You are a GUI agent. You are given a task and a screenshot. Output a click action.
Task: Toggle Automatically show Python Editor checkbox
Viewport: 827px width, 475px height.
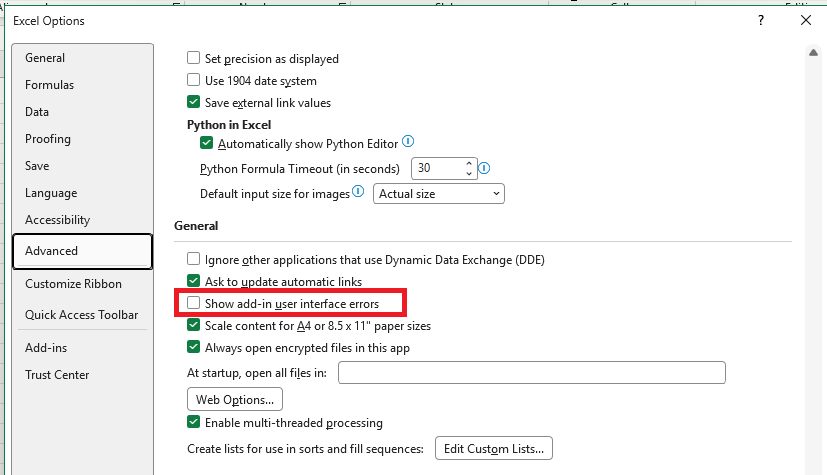207,143
